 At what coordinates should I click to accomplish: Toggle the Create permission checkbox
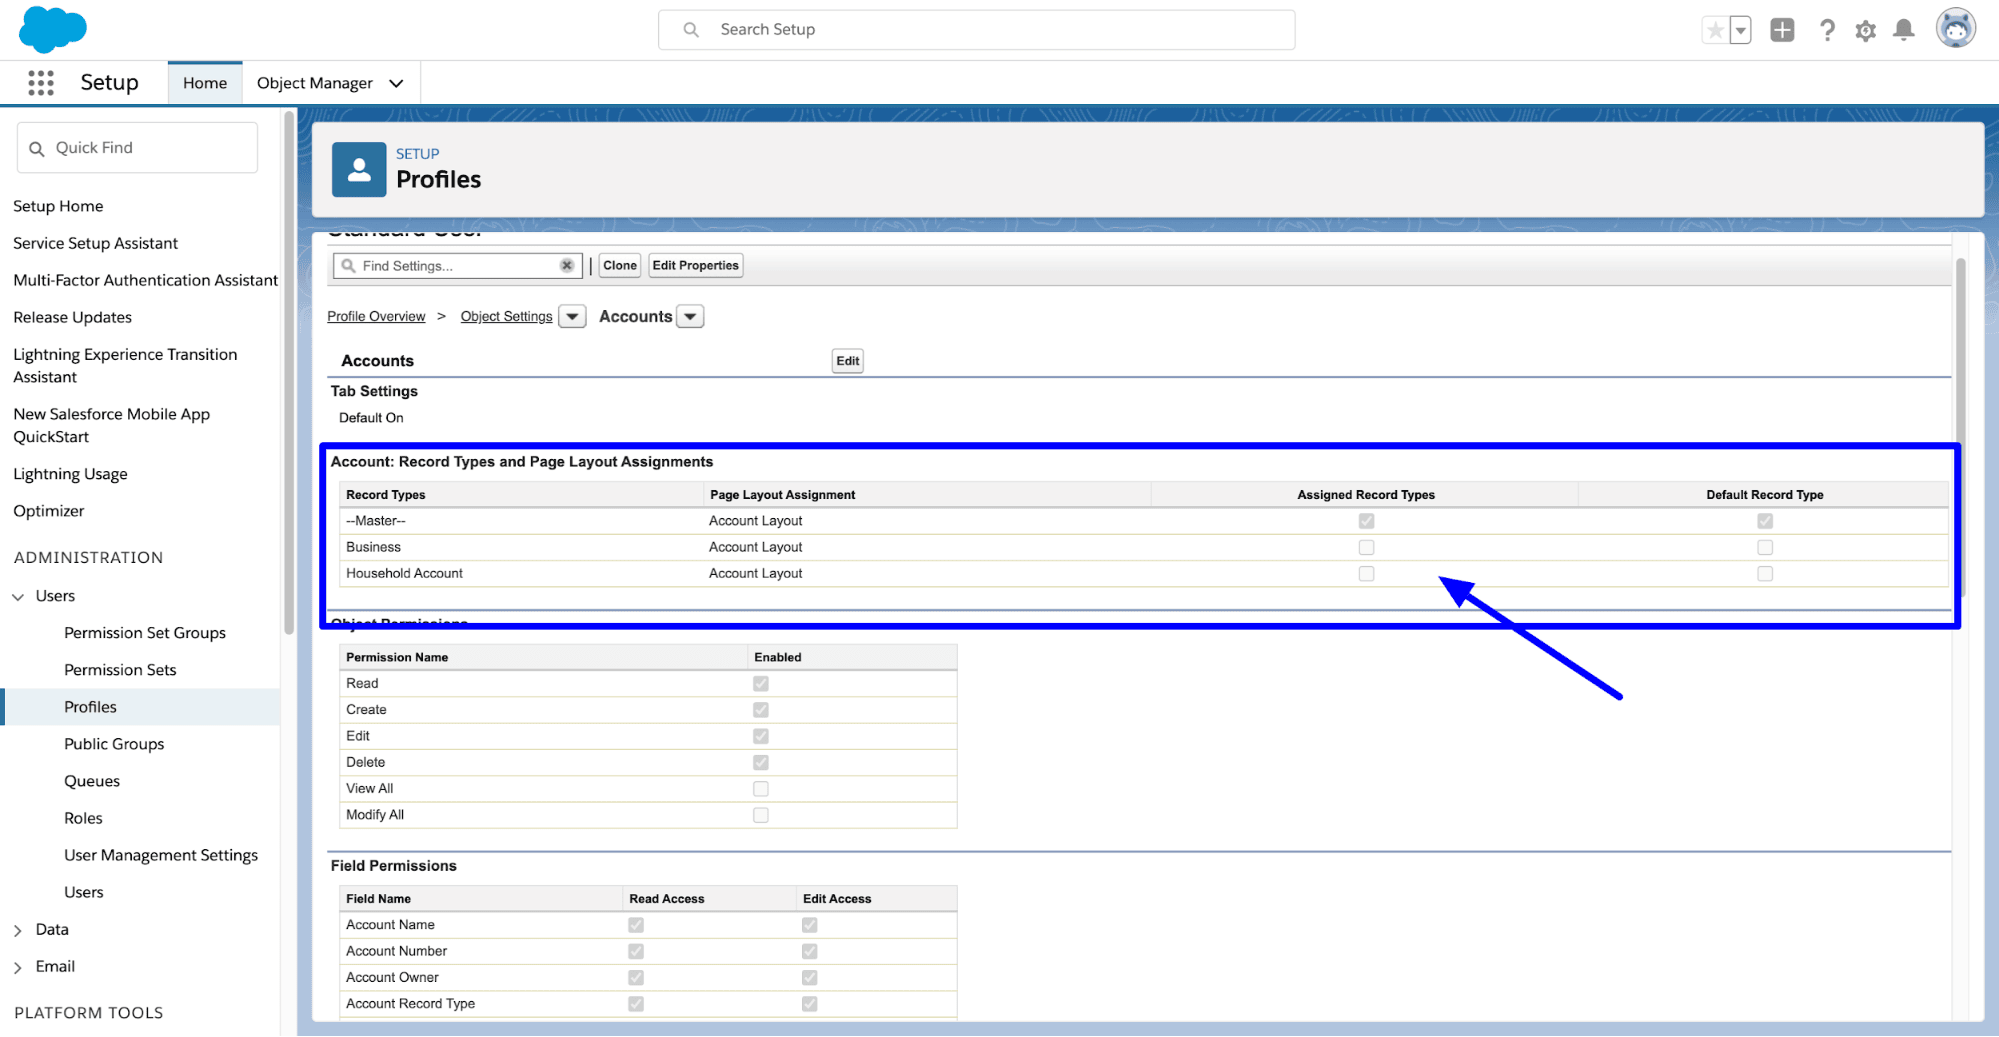click(x=761, y=710)
